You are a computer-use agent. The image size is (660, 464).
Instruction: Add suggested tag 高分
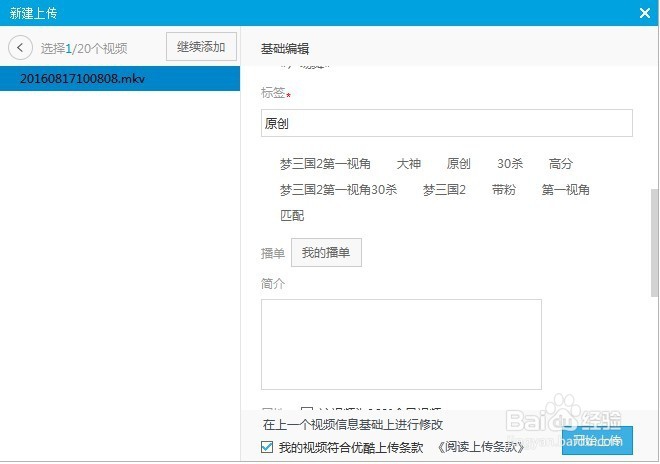561,164
